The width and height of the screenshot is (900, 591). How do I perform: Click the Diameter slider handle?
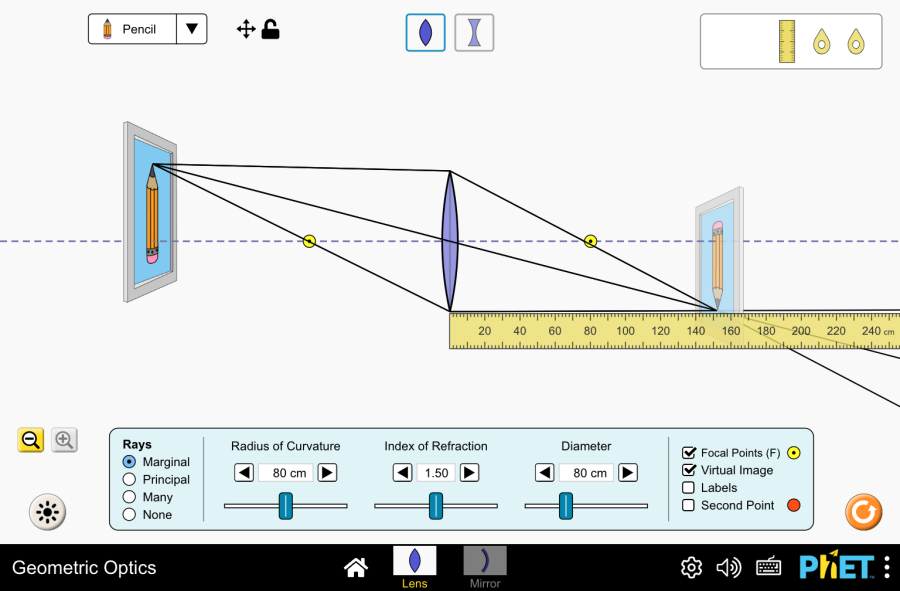click(565, 505)
